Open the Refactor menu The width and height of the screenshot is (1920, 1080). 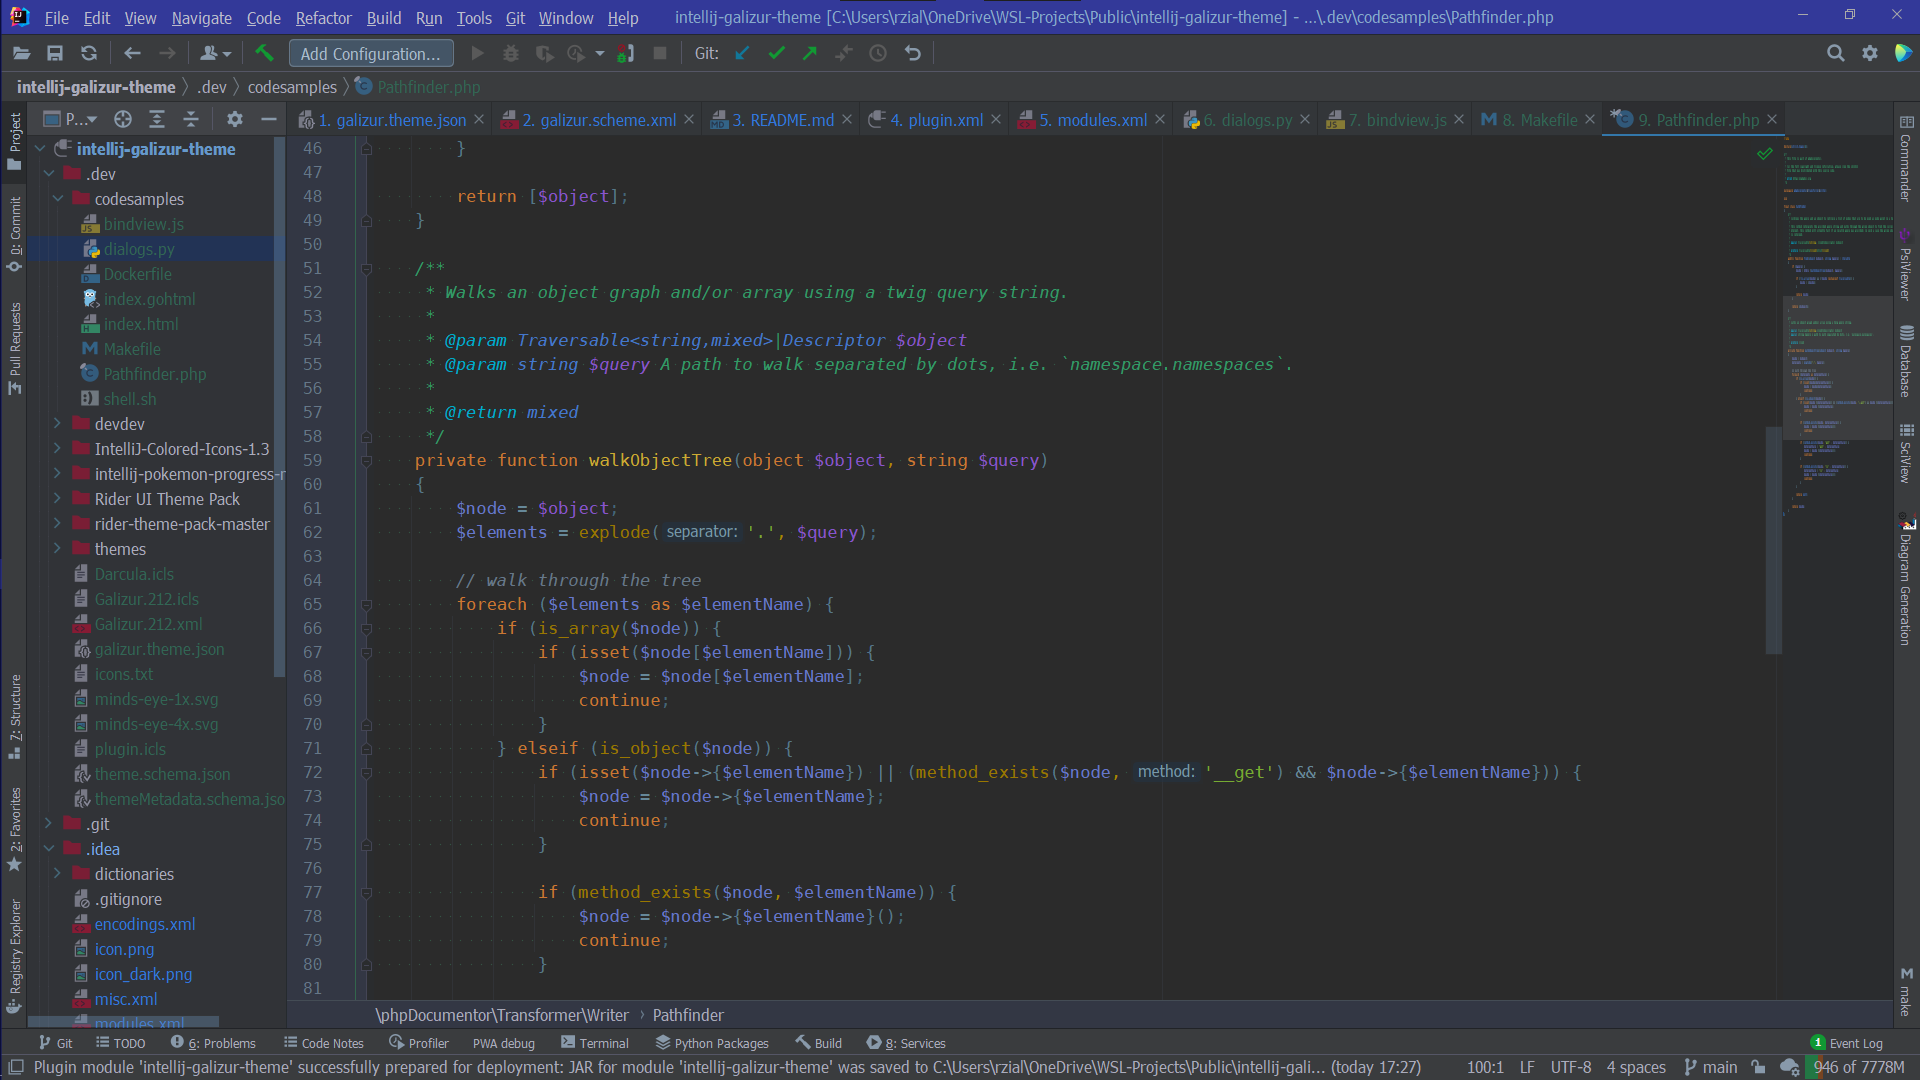(323, 18)
